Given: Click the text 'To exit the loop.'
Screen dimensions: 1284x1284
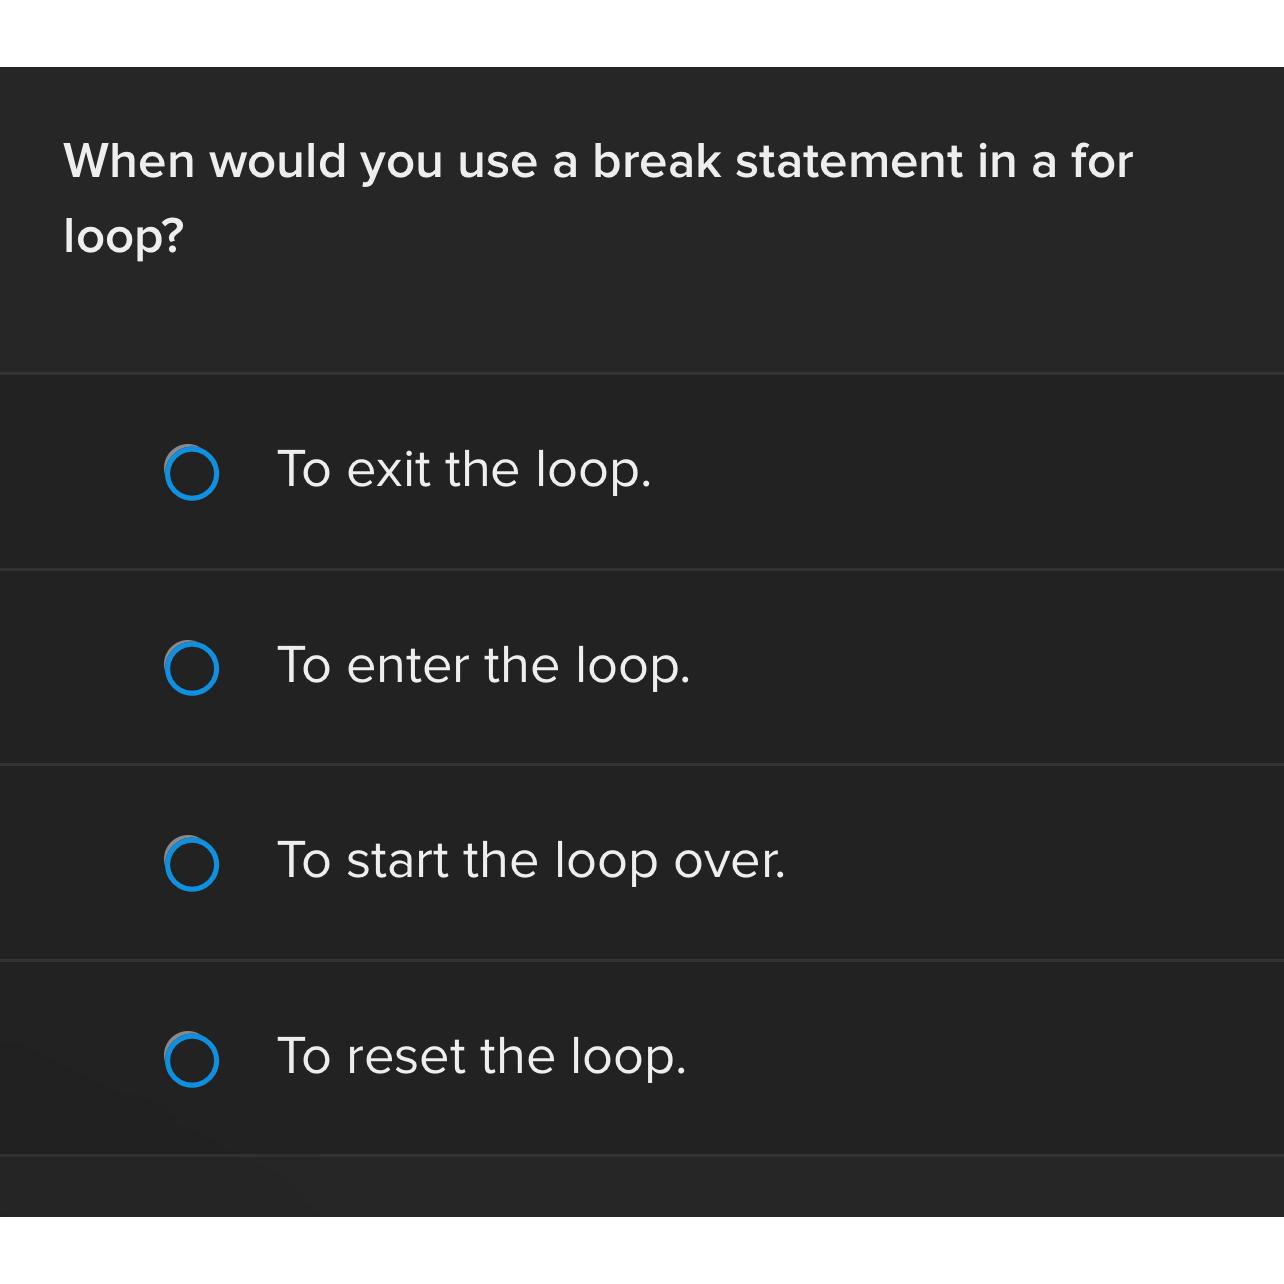Looking at the screenshot, I should tap(464, 471).
